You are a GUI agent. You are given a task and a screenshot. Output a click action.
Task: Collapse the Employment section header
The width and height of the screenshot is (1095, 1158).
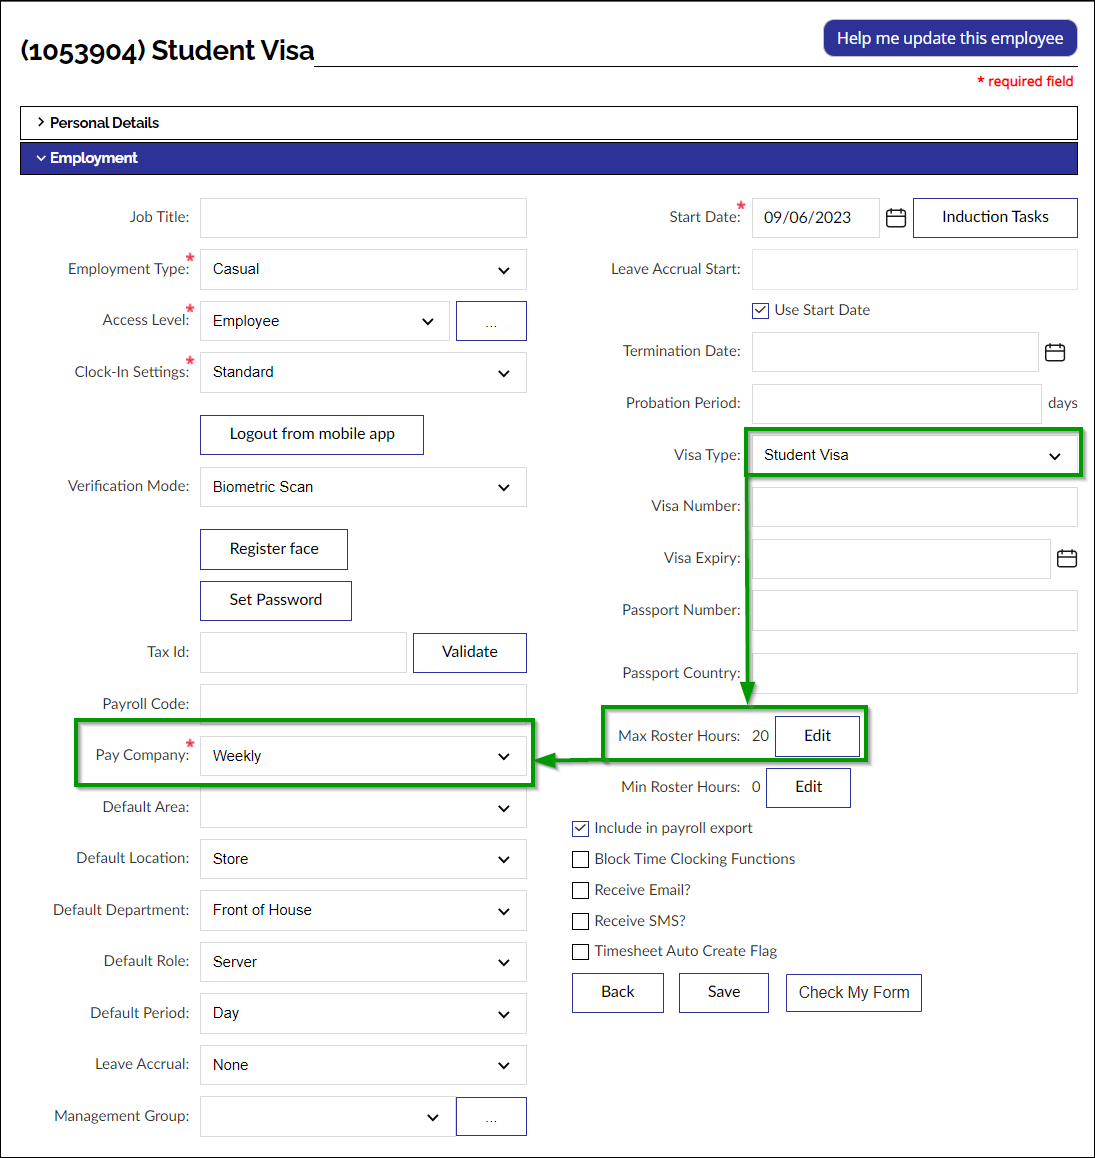[94, 158]
